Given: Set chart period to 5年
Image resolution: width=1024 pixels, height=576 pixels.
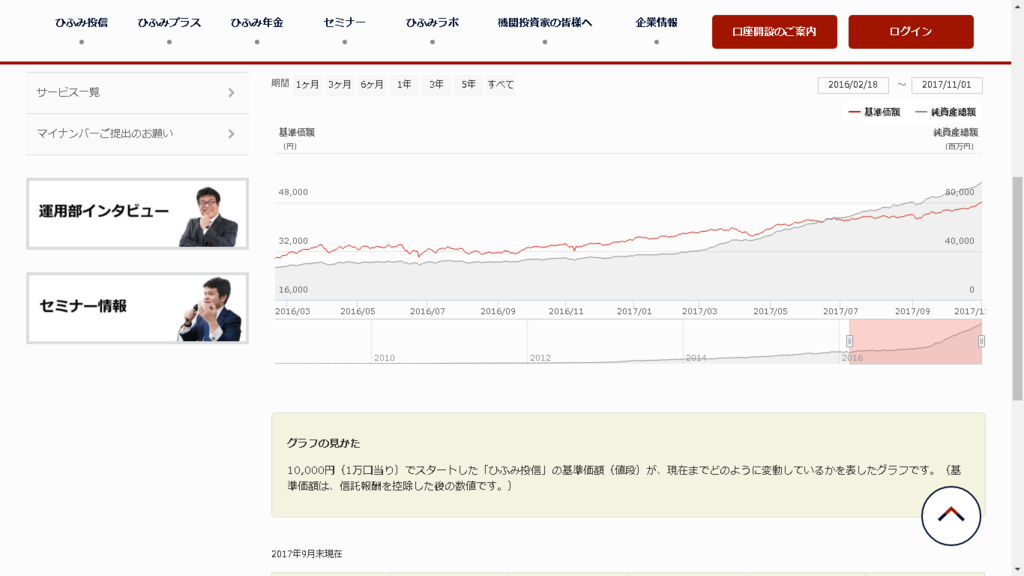Looking at the screenshot, I should pos(468,85).
